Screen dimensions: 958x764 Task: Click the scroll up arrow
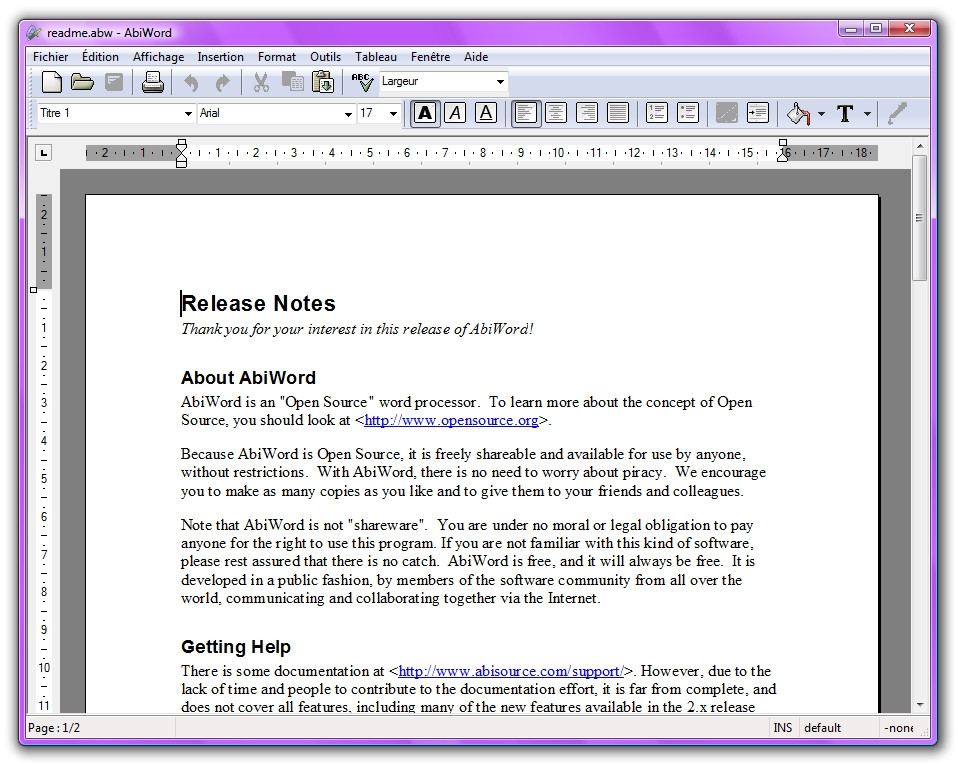tap(920, 147)
